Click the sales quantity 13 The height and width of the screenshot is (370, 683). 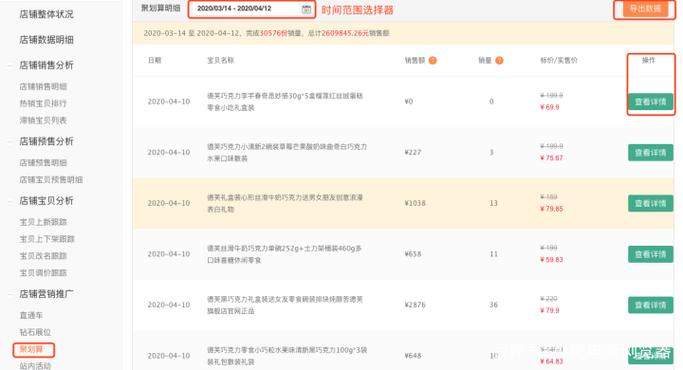(x=493, y=203)
